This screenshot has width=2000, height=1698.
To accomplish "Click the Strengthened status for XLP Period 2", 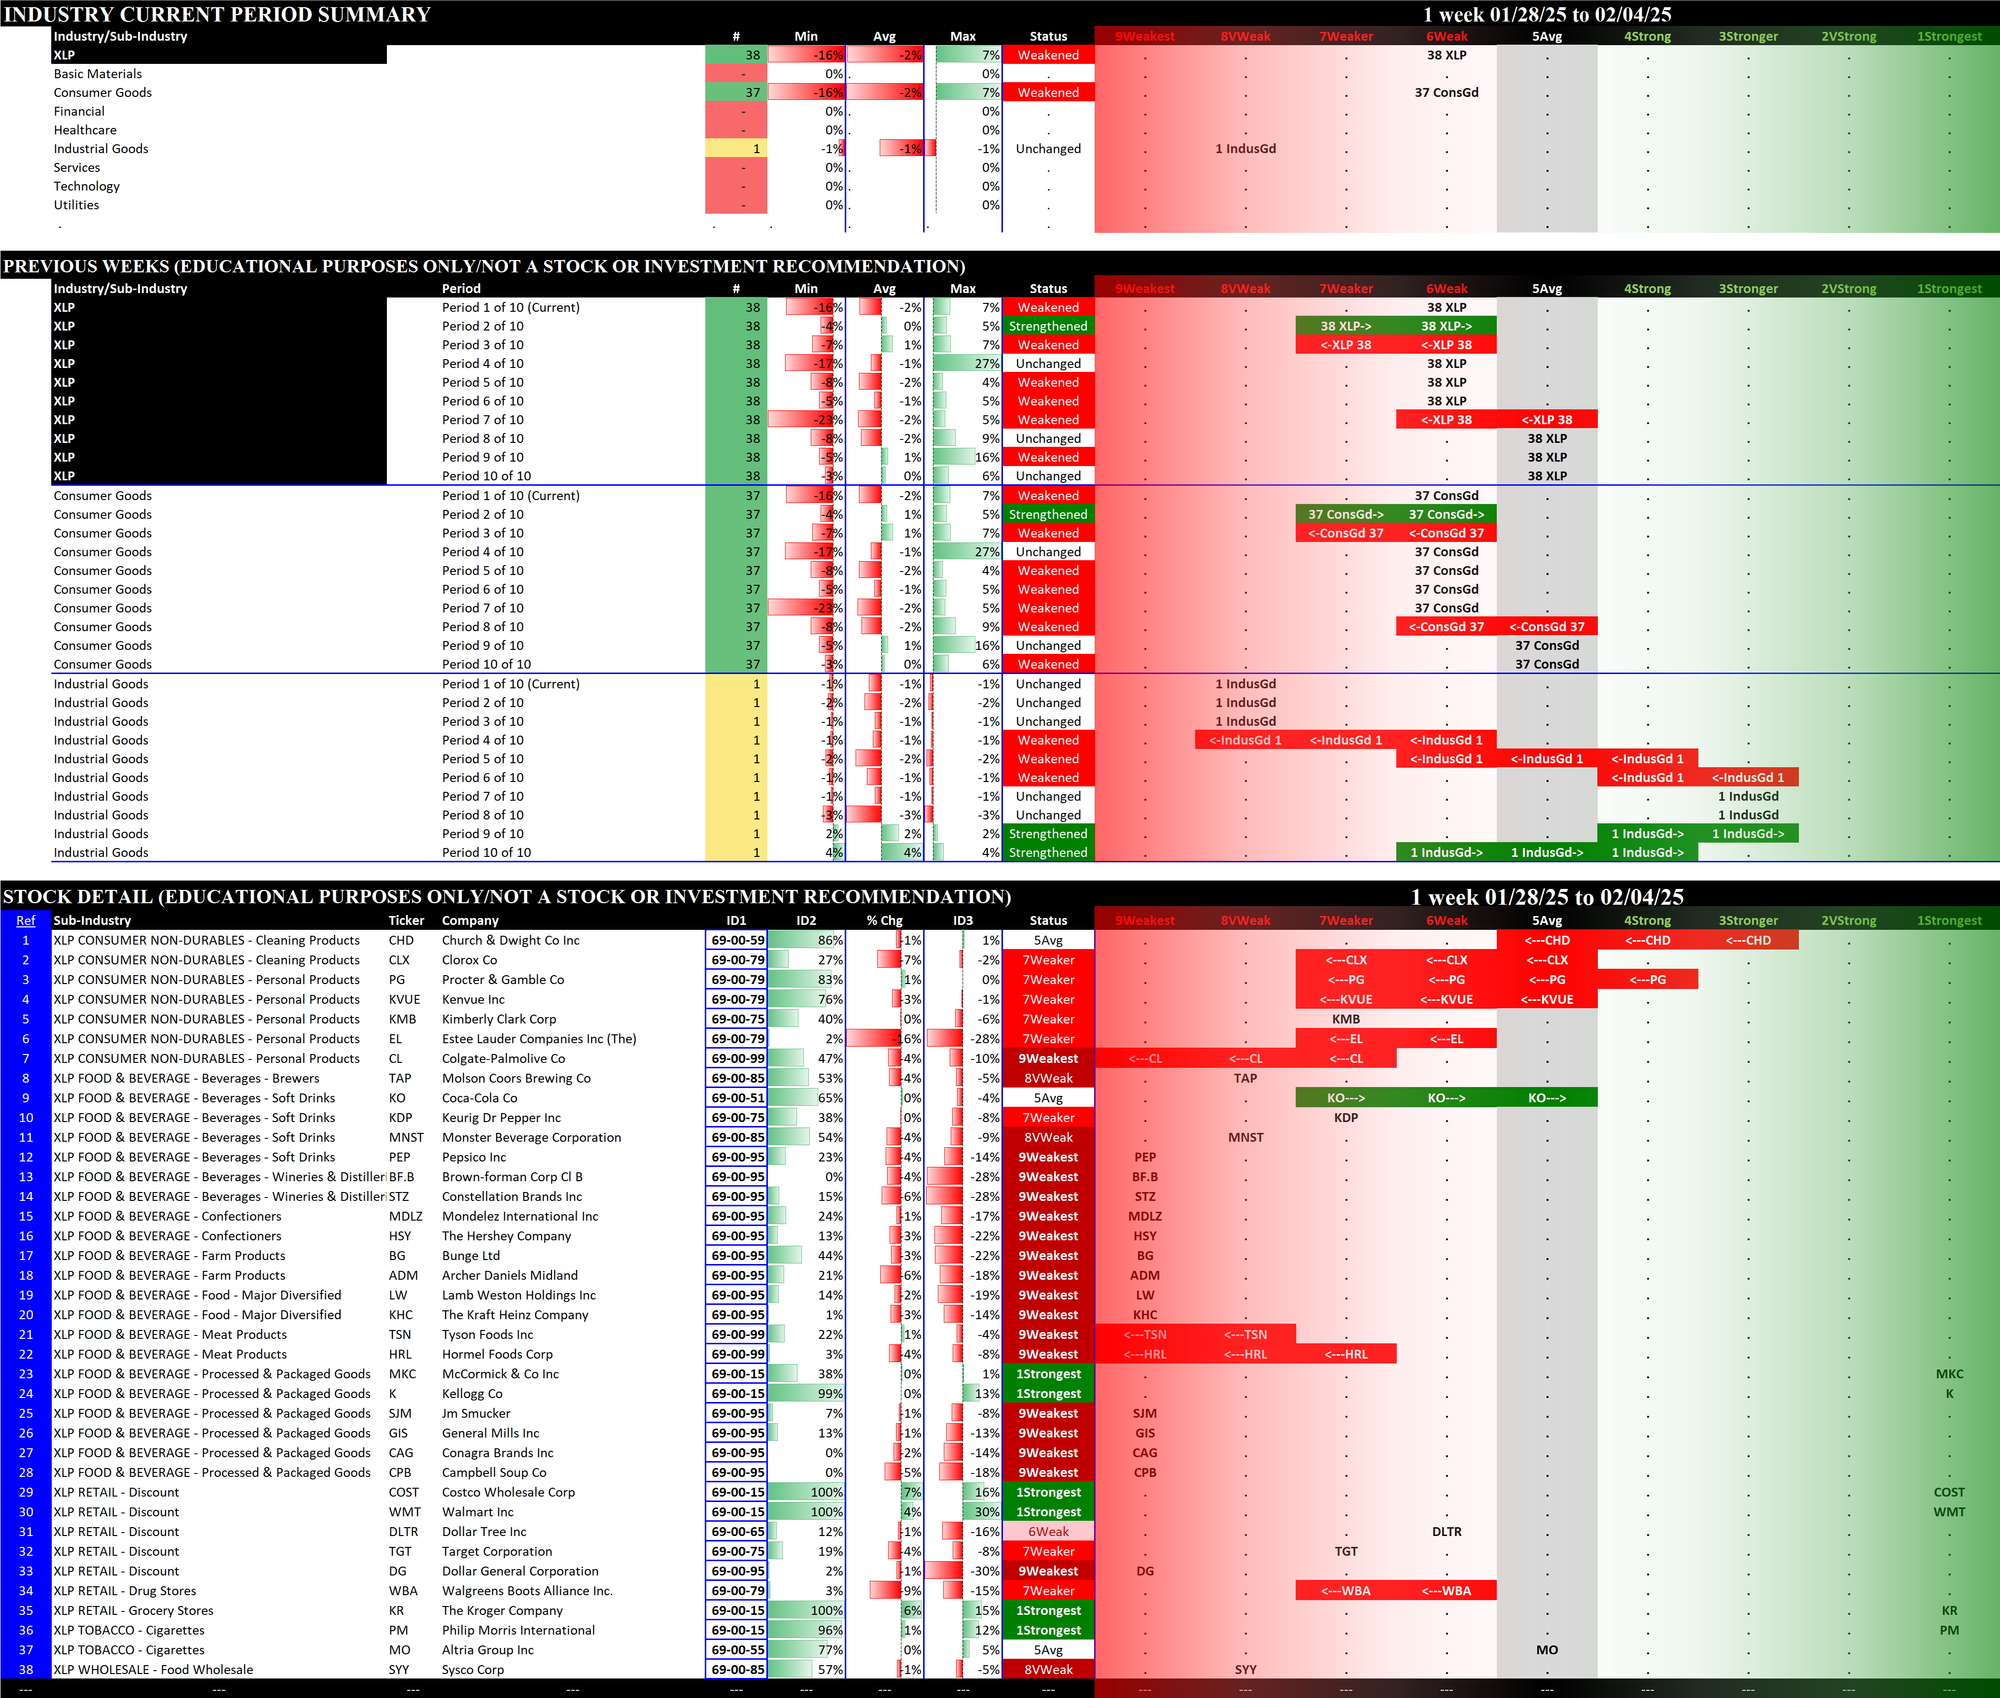I will [x=1048, y=326].
